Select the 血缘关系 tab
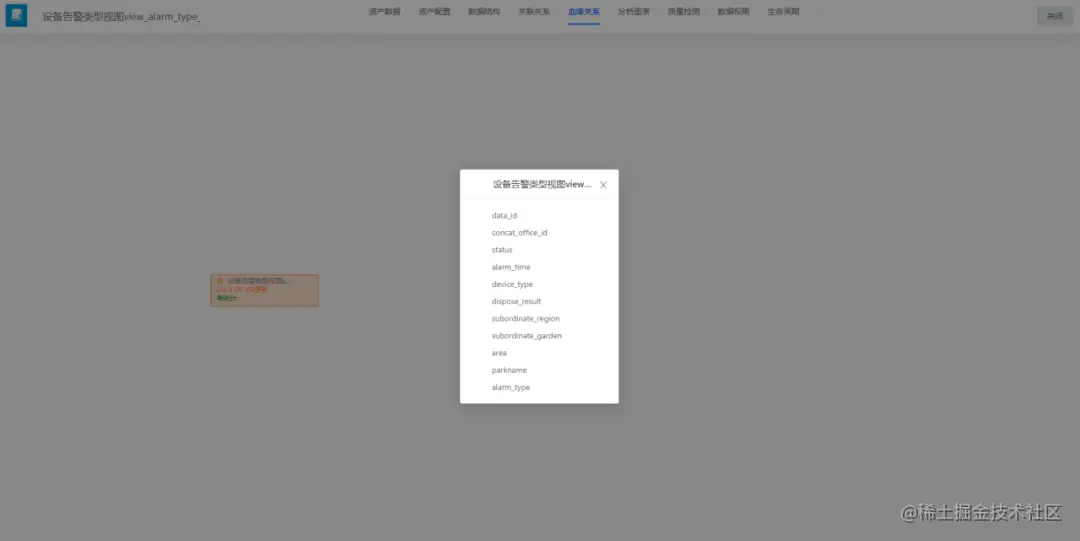Viewport: 1080px width, 541px height. (x=583, y=12)
